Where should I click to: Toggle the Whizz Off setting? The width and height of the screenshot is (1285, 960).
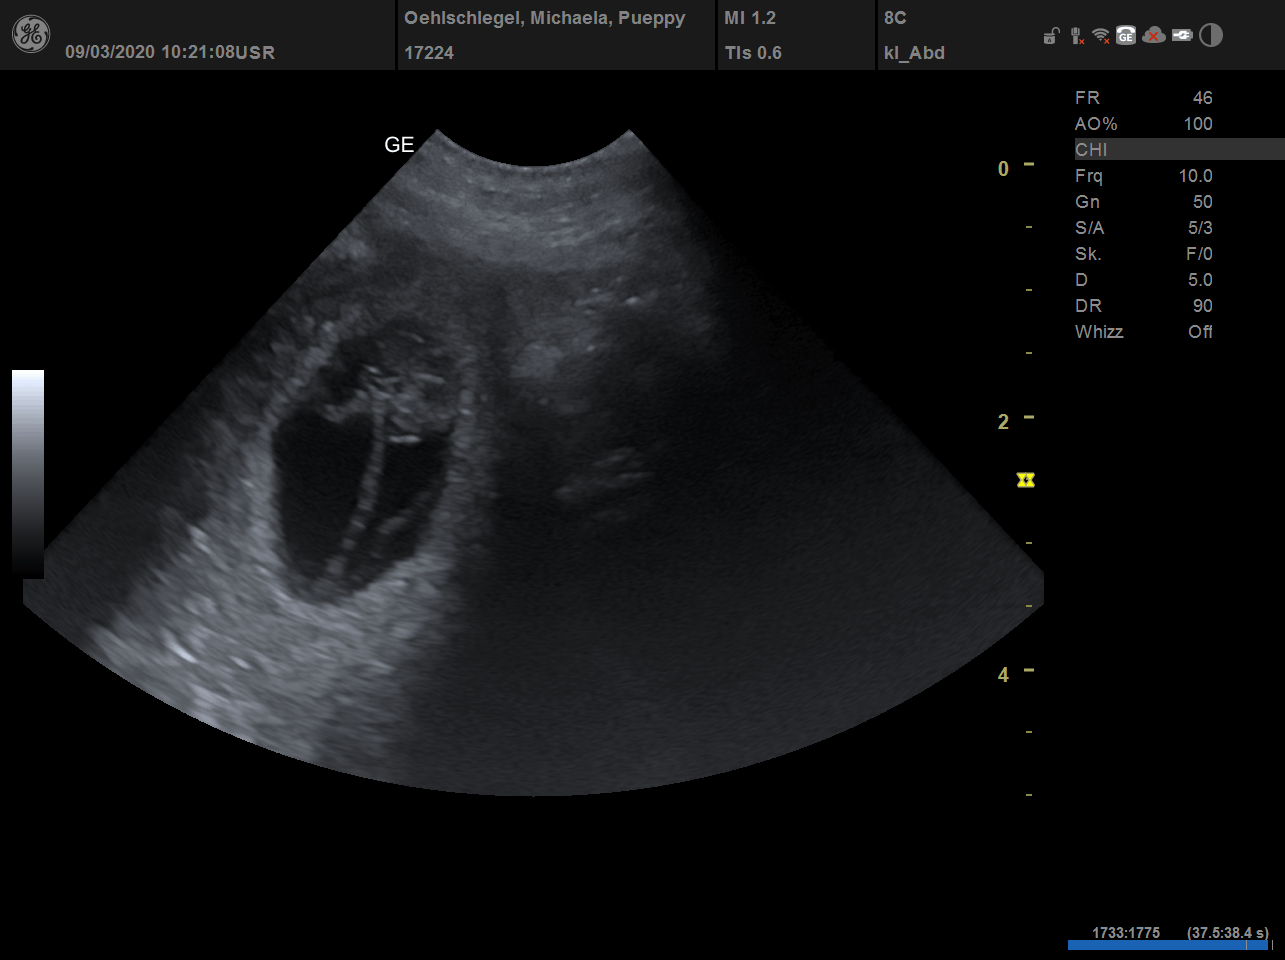(1200, 332)
